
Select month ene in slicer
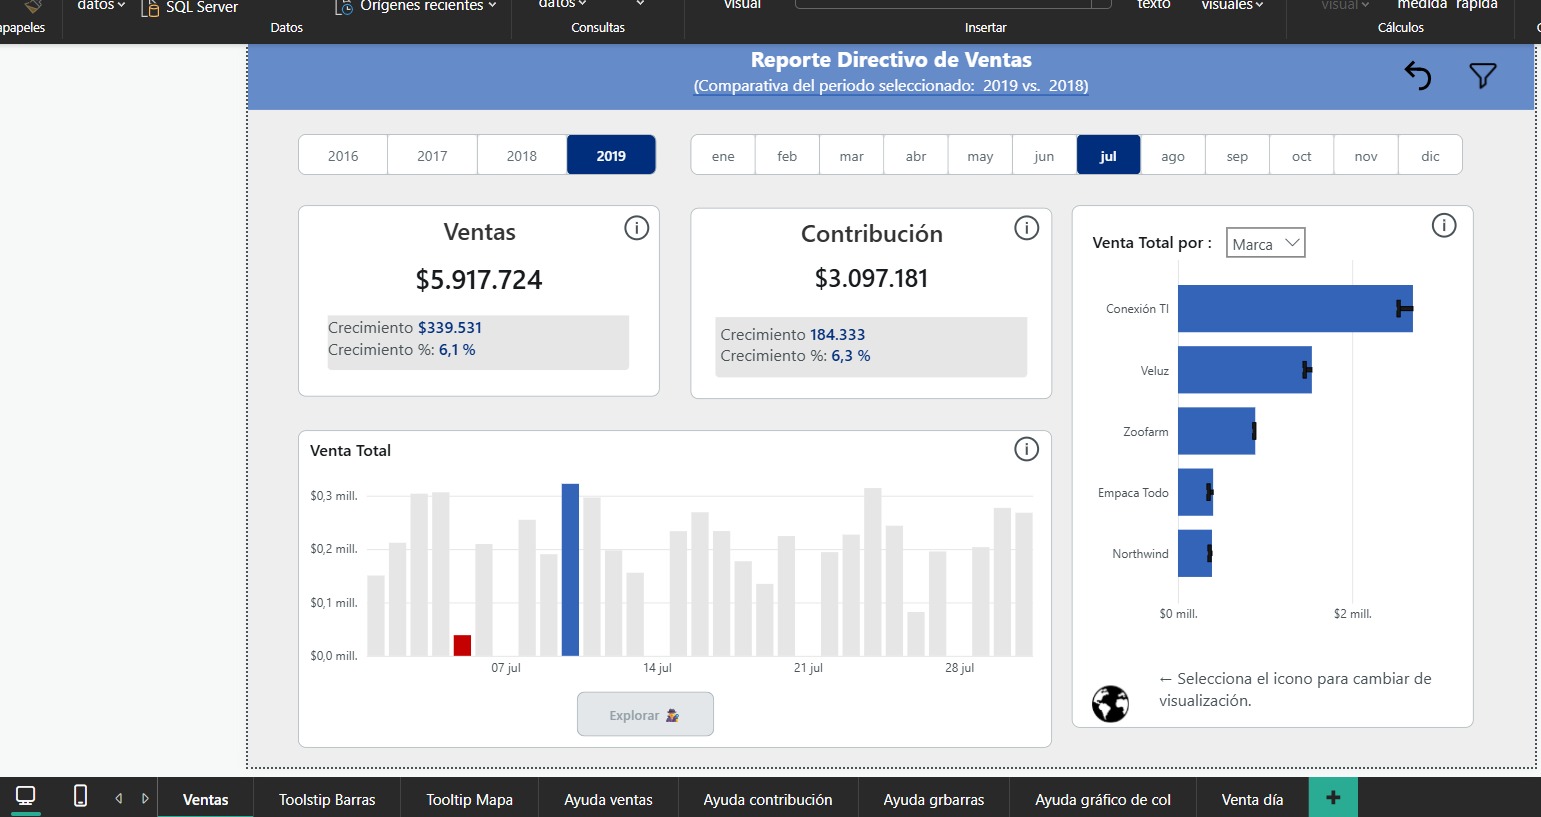pyautogui.click(x=723, y=155)
